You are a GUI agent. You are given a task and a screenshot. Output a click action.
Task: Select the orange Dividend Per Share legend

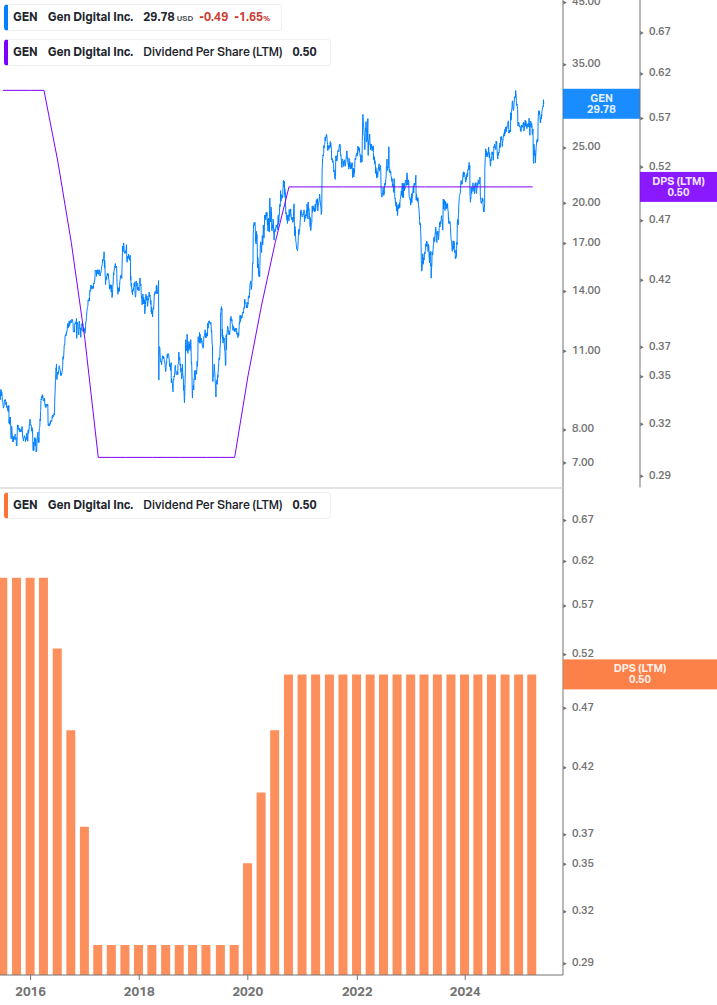point(167,505)
